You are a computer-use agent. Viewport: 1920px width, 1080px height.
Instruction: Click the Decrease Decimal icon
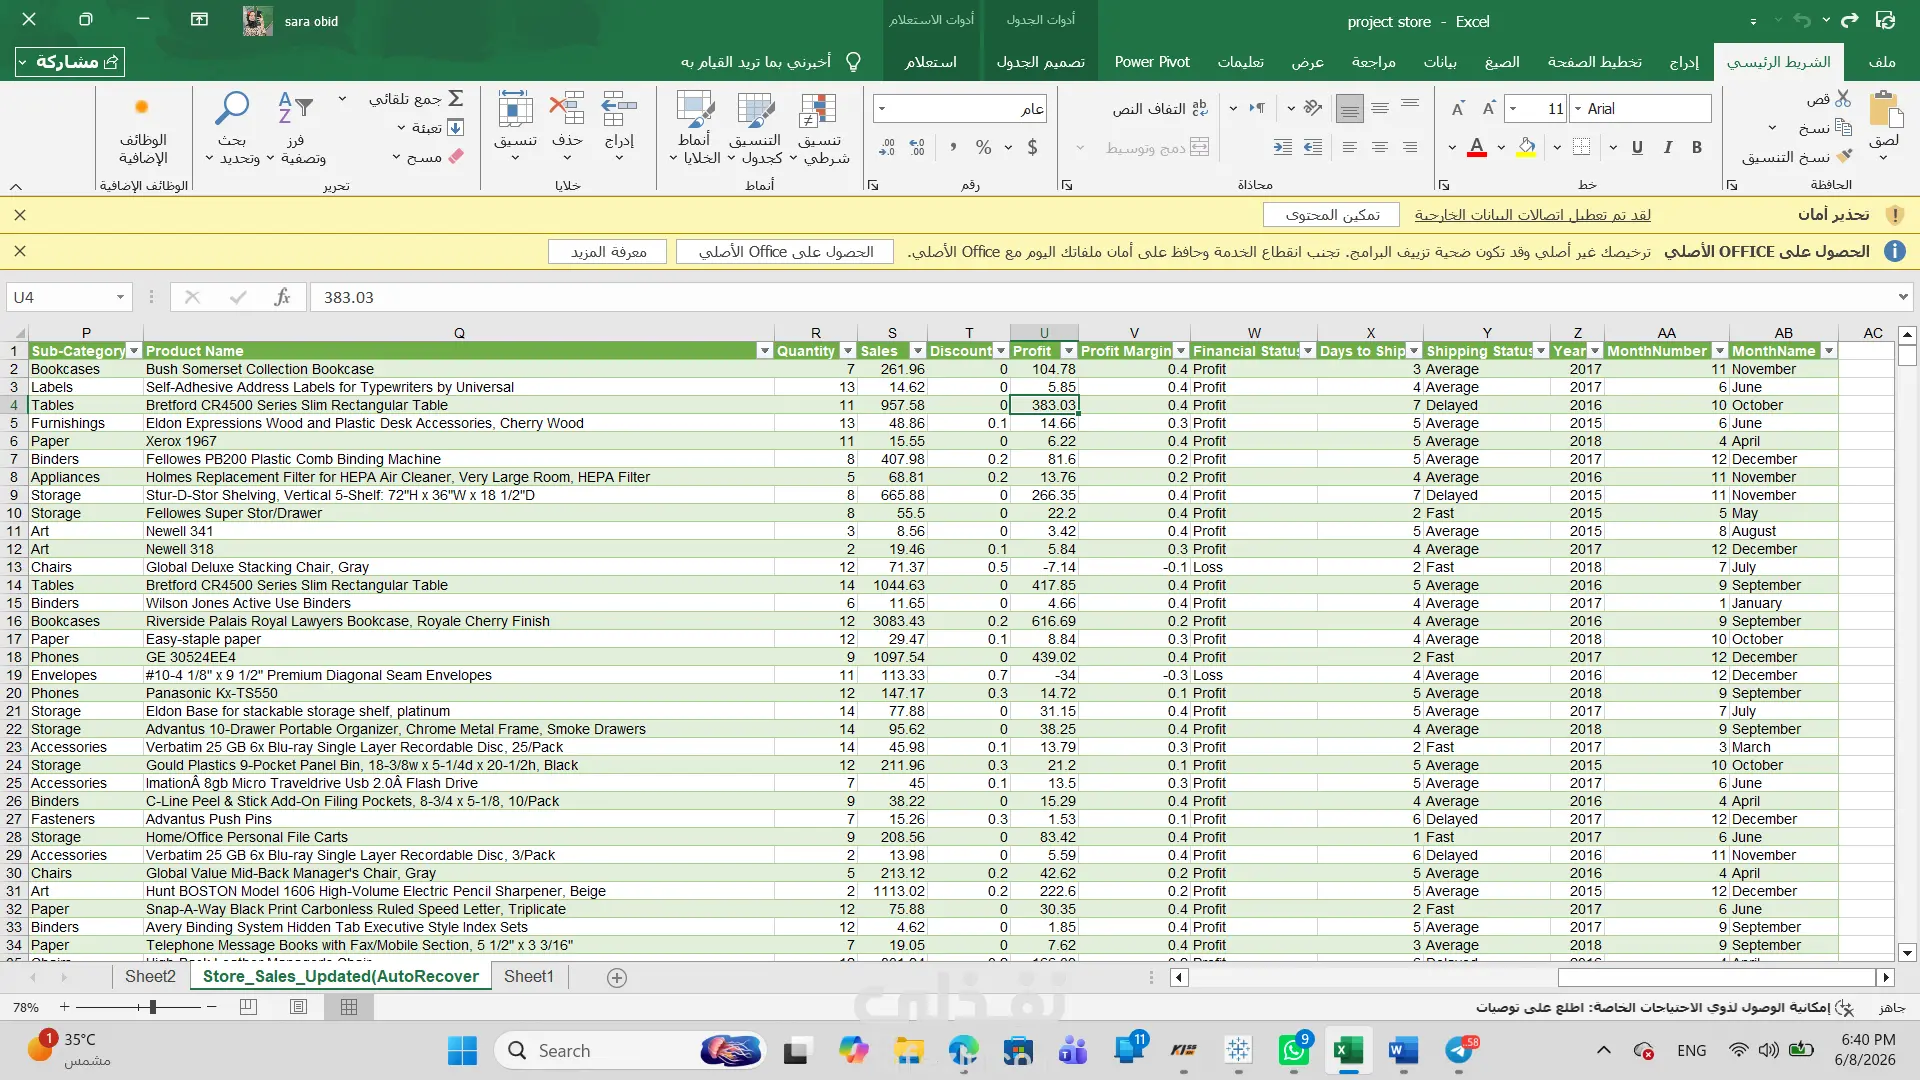click(887, 148)
